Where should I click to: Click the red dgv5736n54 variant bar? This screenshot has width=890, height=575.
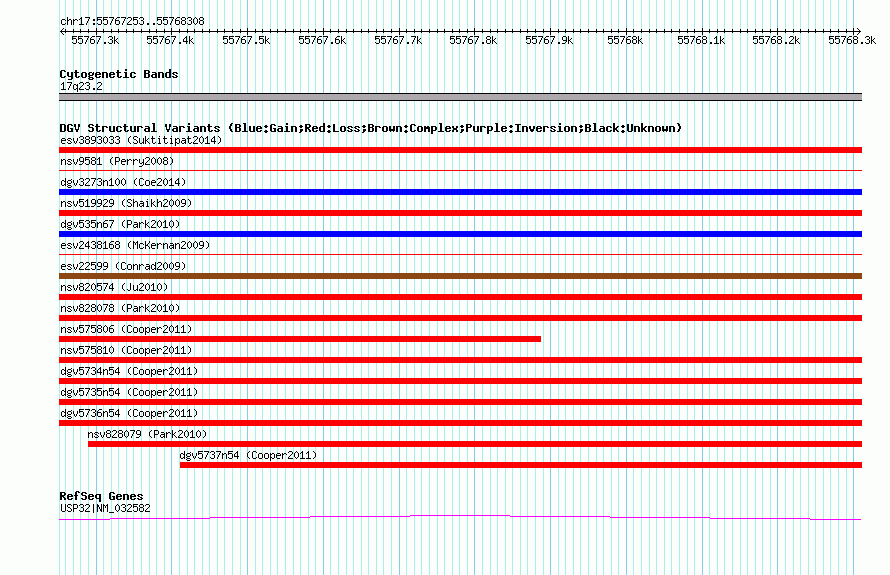[460, 423]
